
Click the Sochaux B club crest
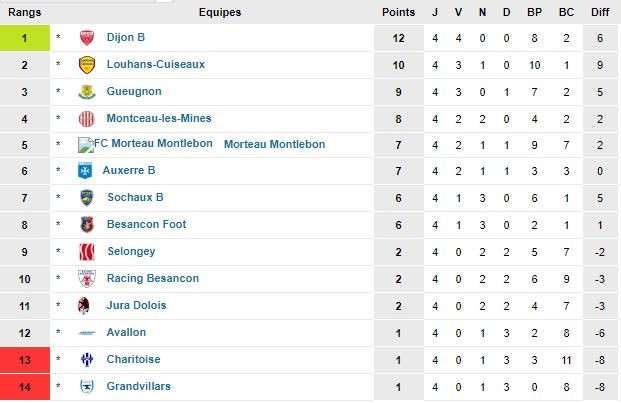(87, 198)
